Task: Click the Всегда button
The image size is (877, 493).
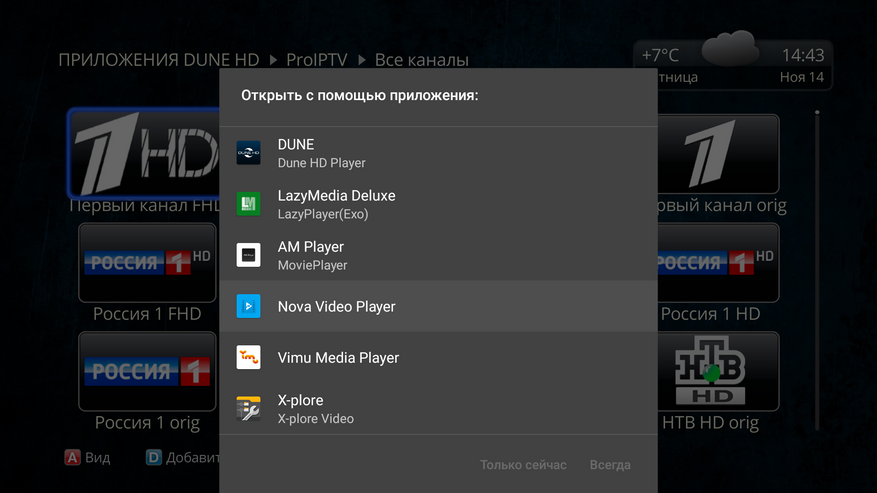Action: pos(610,465)
